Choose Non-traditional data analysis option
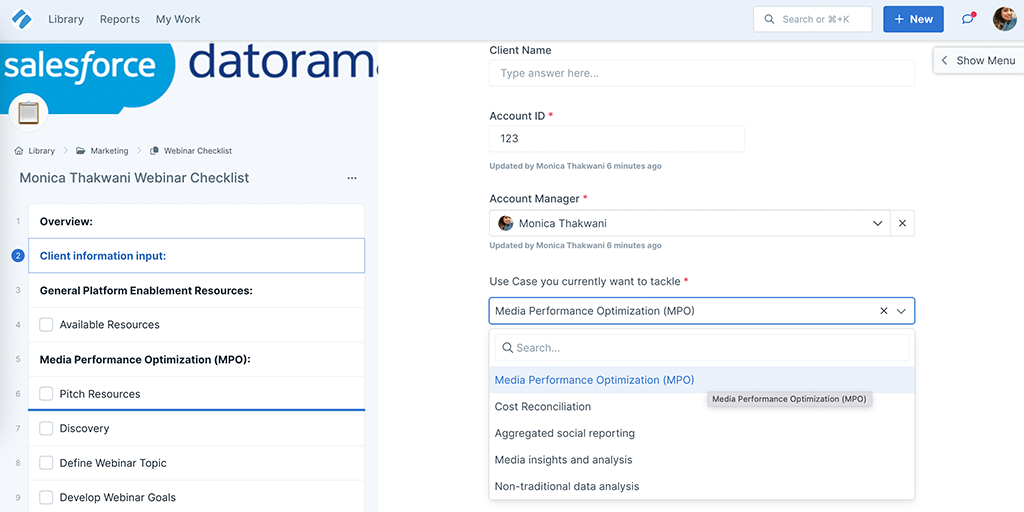 701,487
